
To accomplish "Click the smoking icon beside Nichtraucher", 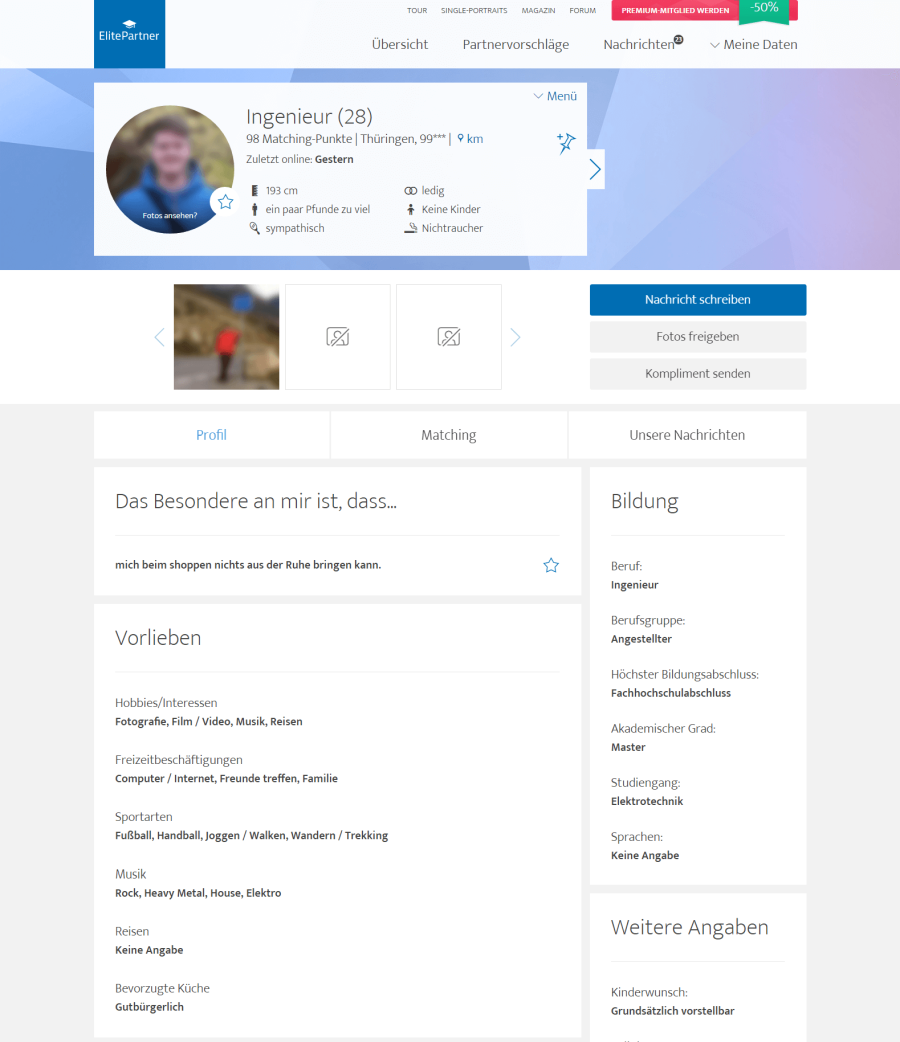I will (x=411, y=228).
